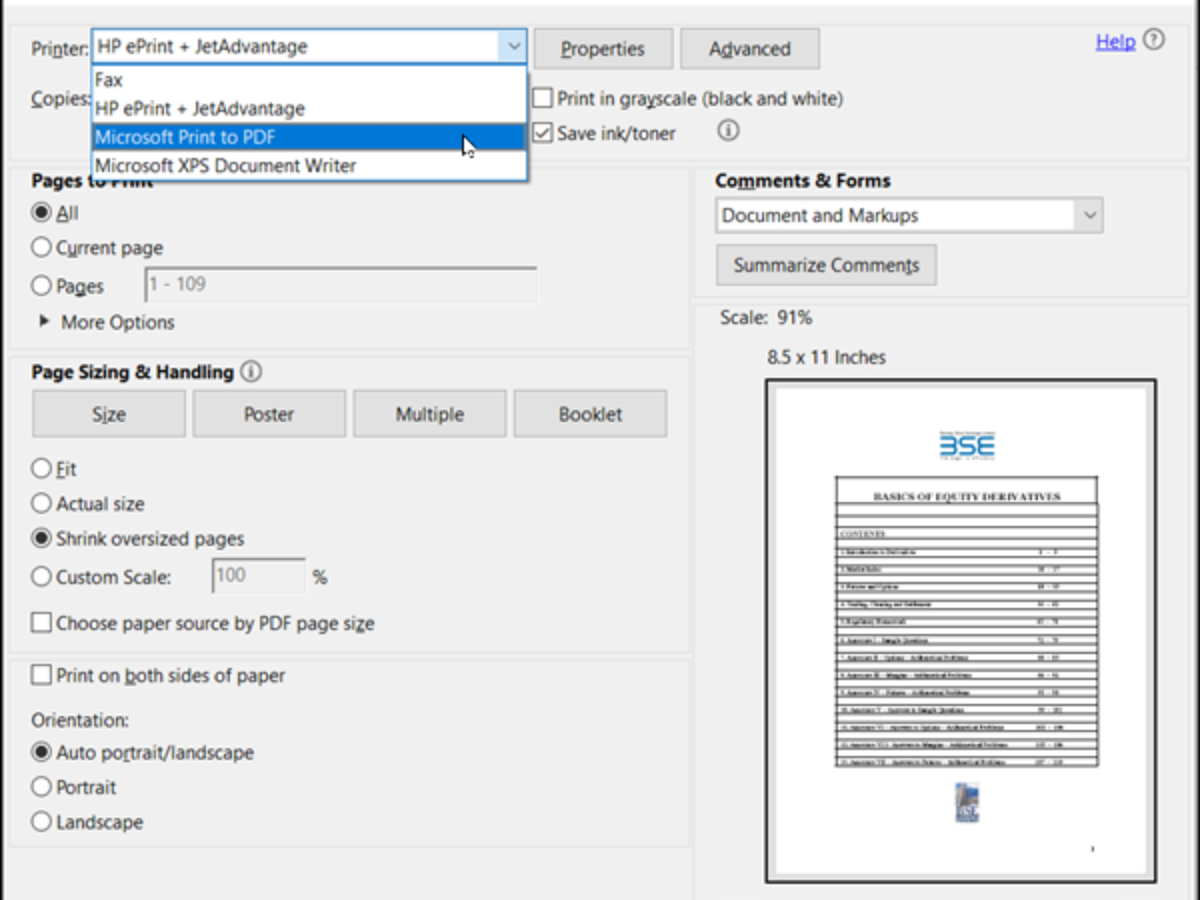Image resolution: width=1200 pixels, height=900 pixels.
Task: Click Summarize Comments button
Action: (x=826, y=265)
